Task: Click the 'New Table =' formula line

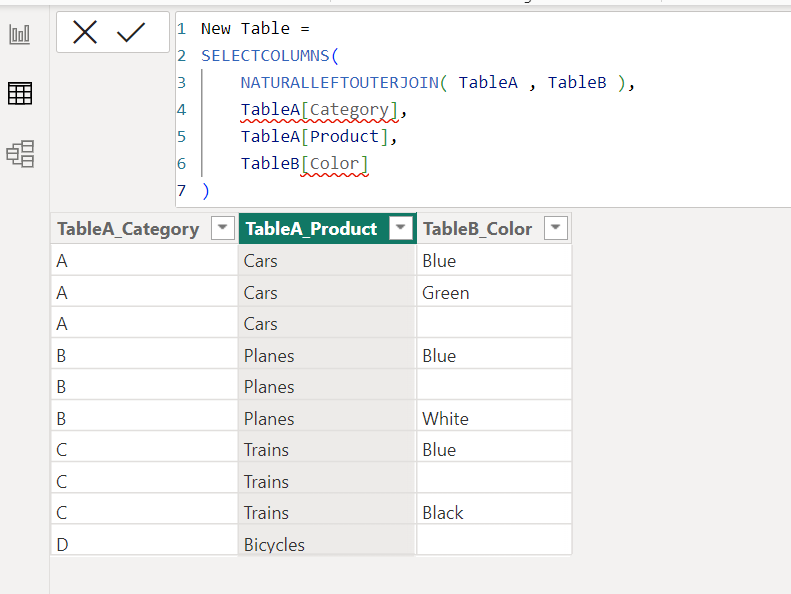Action: tap(255, 29)
